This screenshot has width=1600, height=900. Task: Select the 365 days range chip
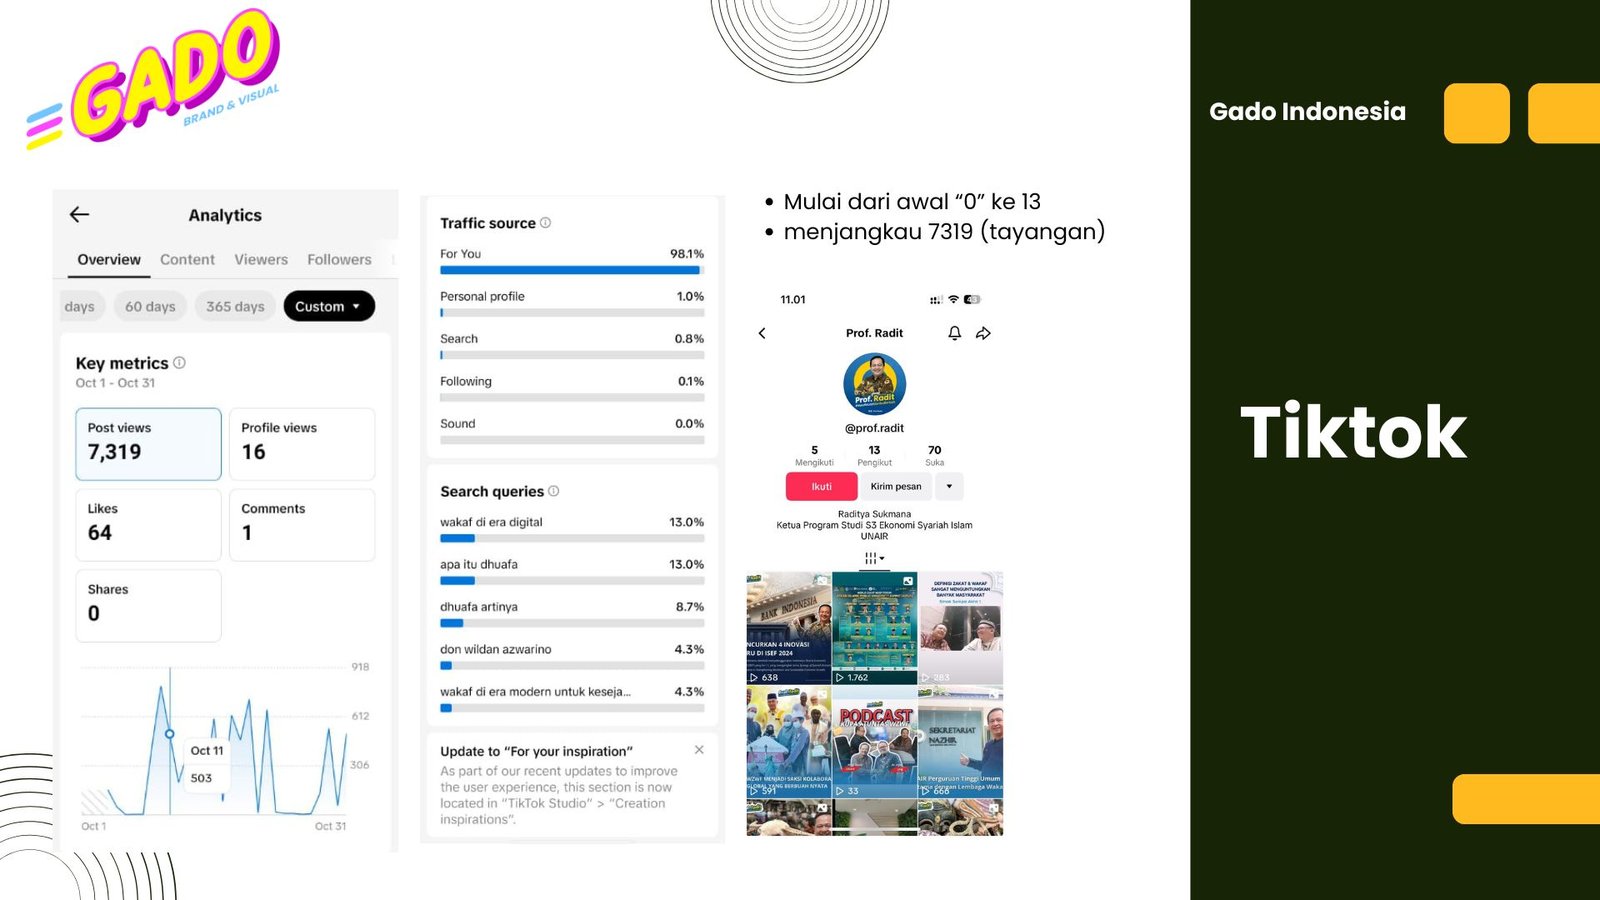pyautogui.click(x=235, y=307)
